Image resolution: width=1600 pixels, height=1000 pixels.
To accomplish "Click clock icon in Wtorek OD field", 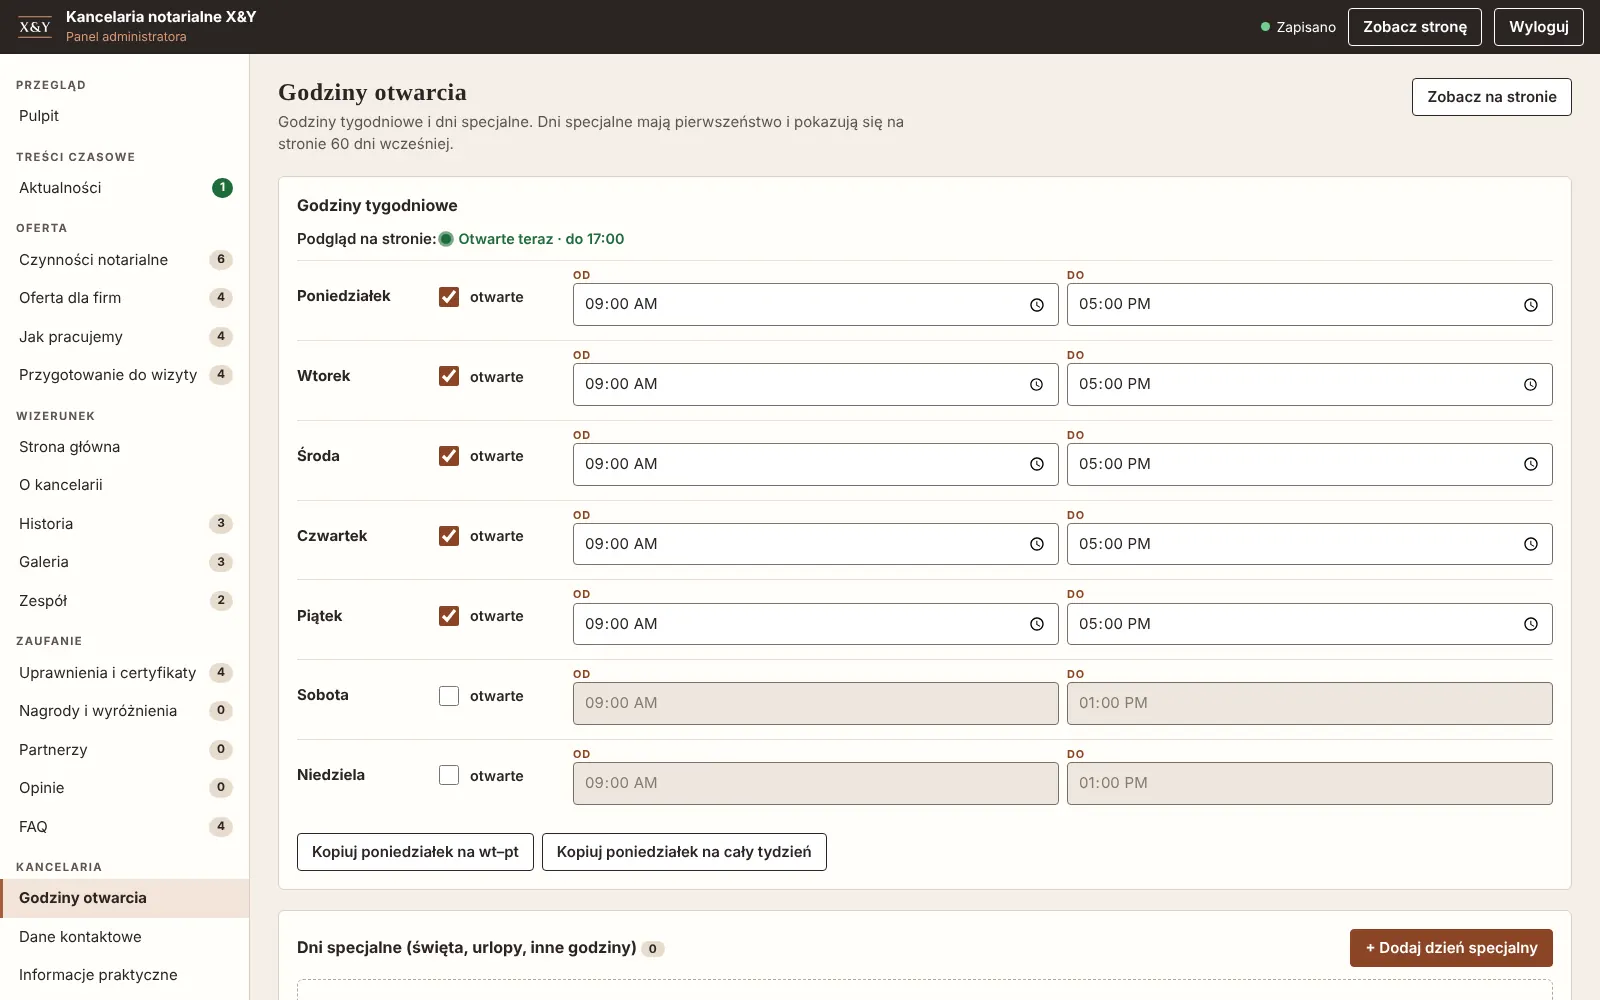I will pos(1037,385).
